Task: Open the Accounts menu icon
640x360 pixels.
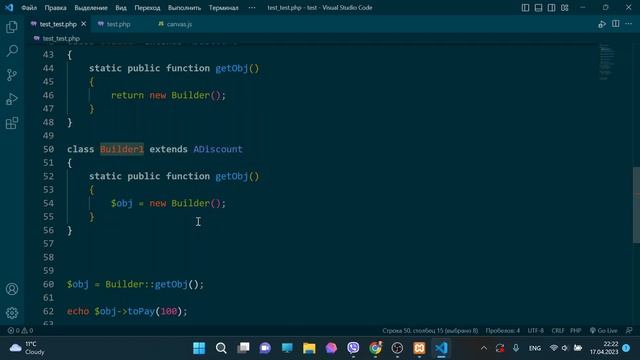Action: pyautogui.click(x=12, y=289)
